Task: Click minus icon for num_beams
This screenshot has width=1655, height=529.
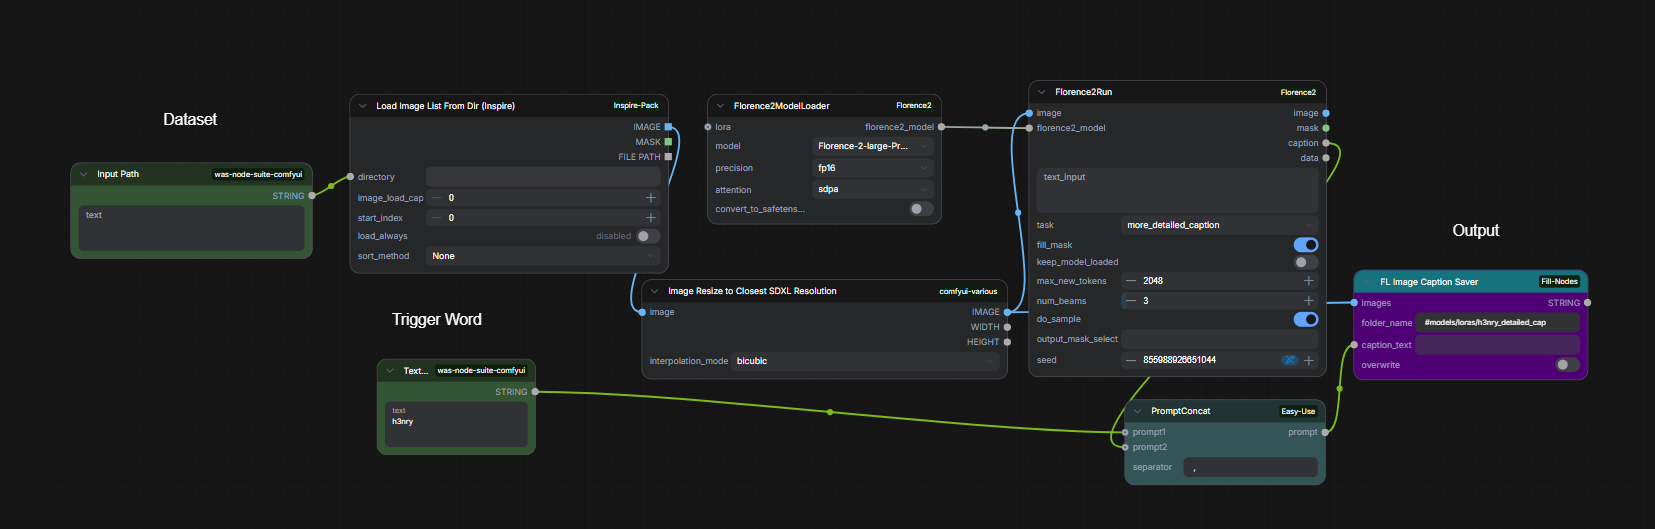Action: coord(1131,301)
